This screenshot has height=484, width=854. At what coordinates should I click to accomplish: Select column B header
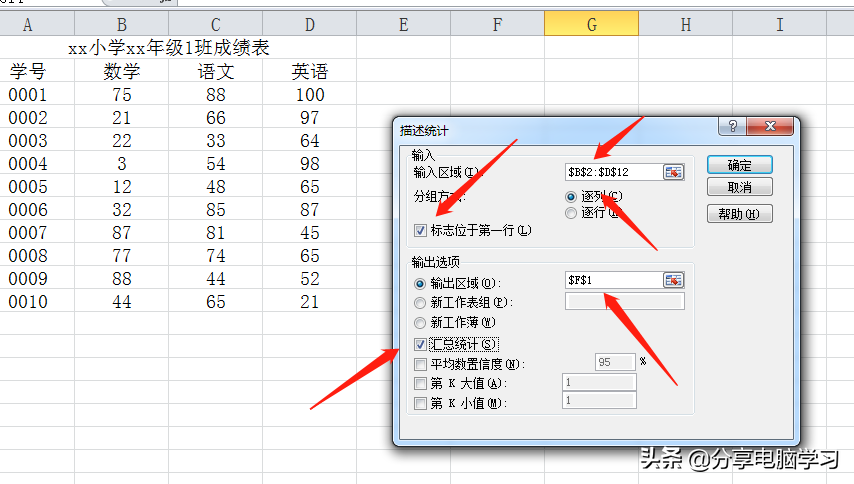coord(121,24)
